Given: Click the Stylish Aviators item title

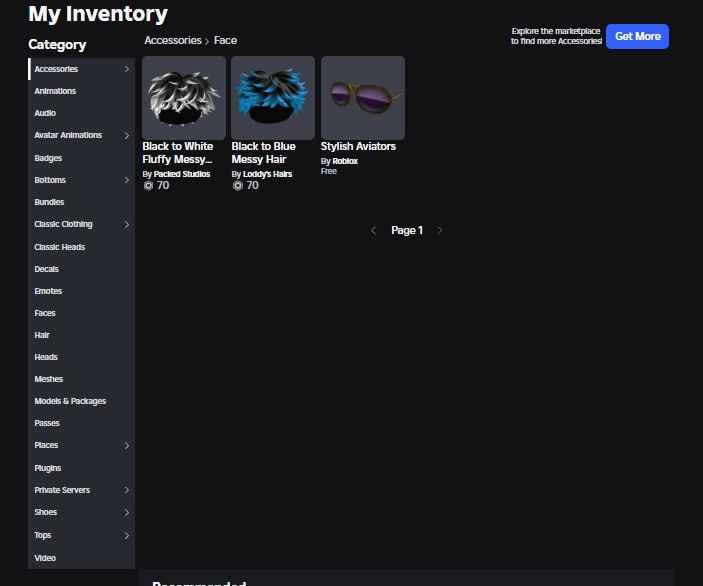Looking at the screenshot, I should tap(358, 146).
